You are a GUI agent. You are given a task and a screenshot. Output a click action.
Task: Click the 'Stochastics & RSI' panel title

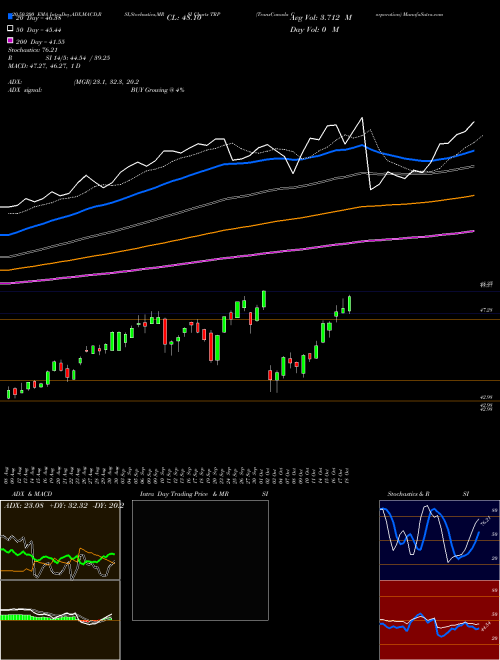428,494
